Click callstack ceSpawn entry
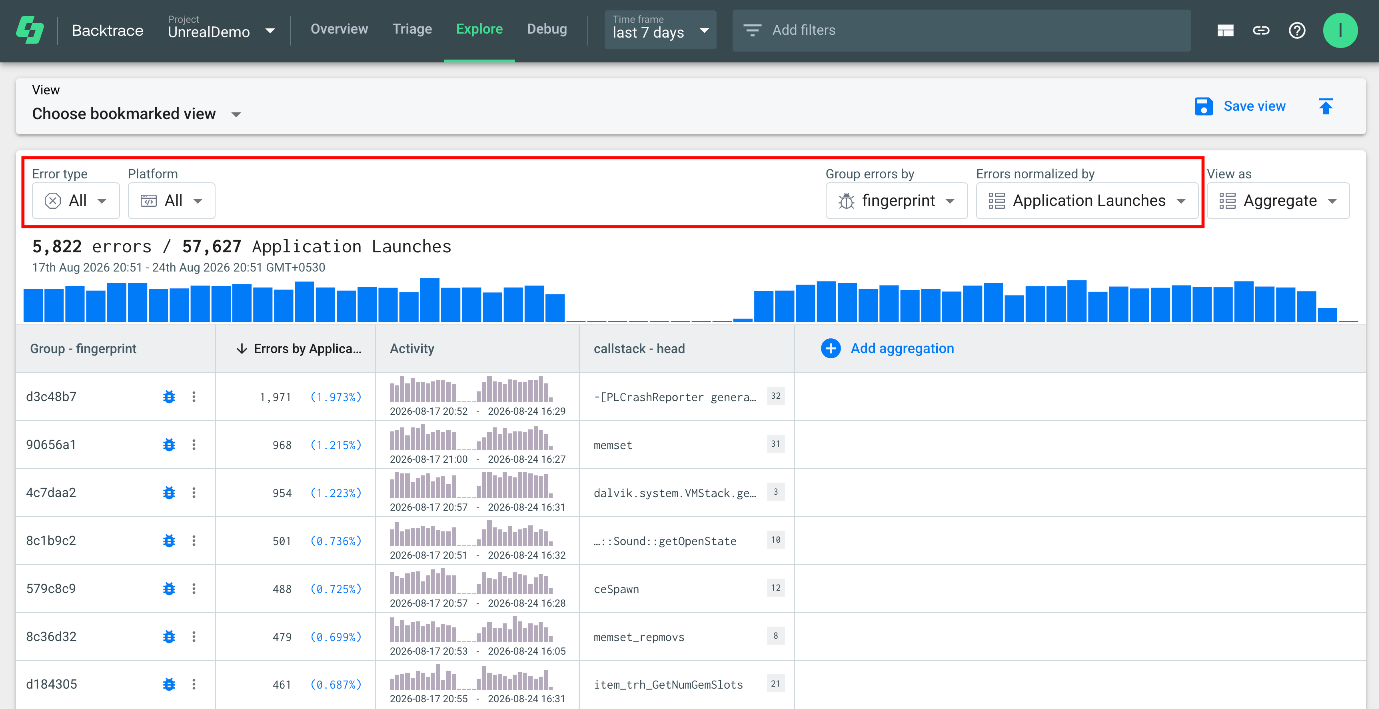 [x=616, y=589]
